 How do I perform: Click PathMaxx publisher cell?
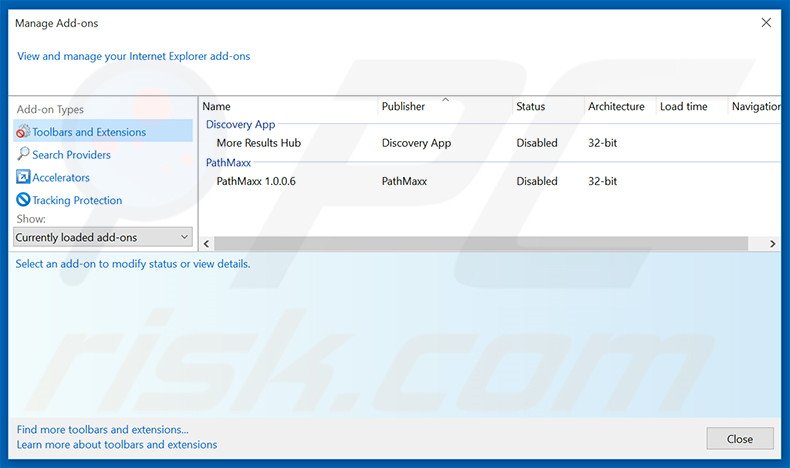404,181
